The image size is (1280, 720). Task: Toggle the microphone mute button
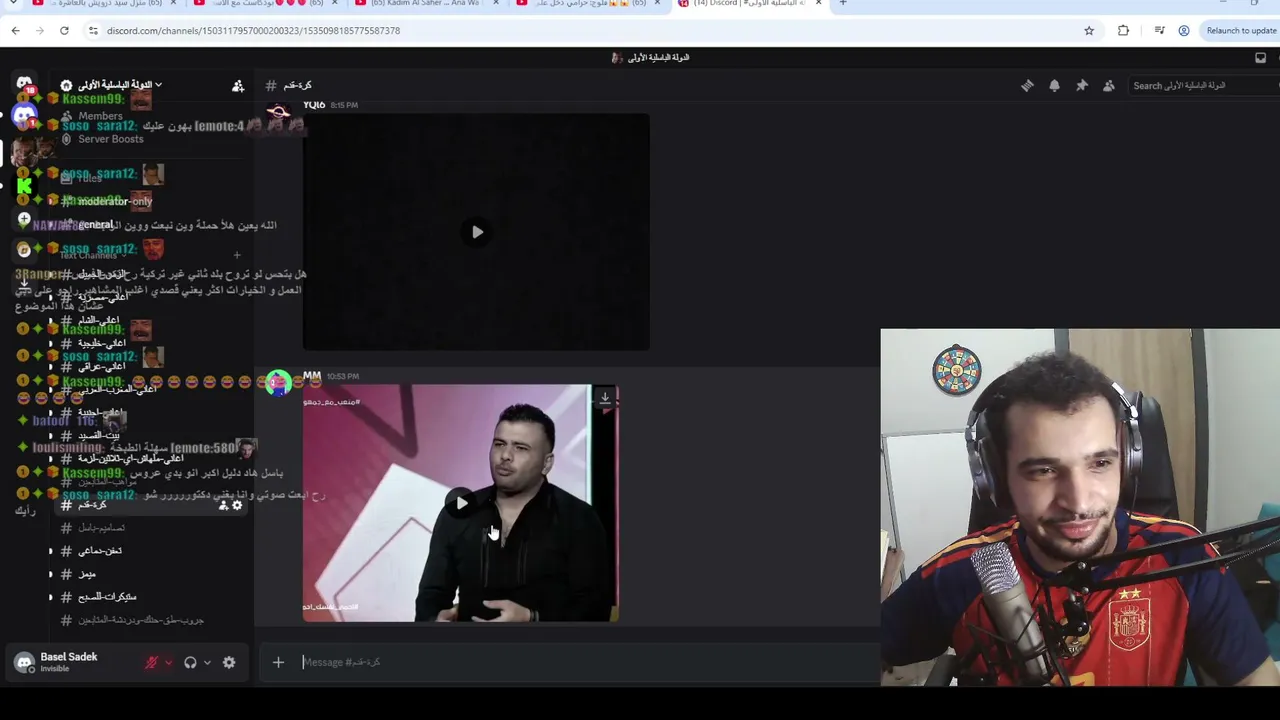[152, 662]
